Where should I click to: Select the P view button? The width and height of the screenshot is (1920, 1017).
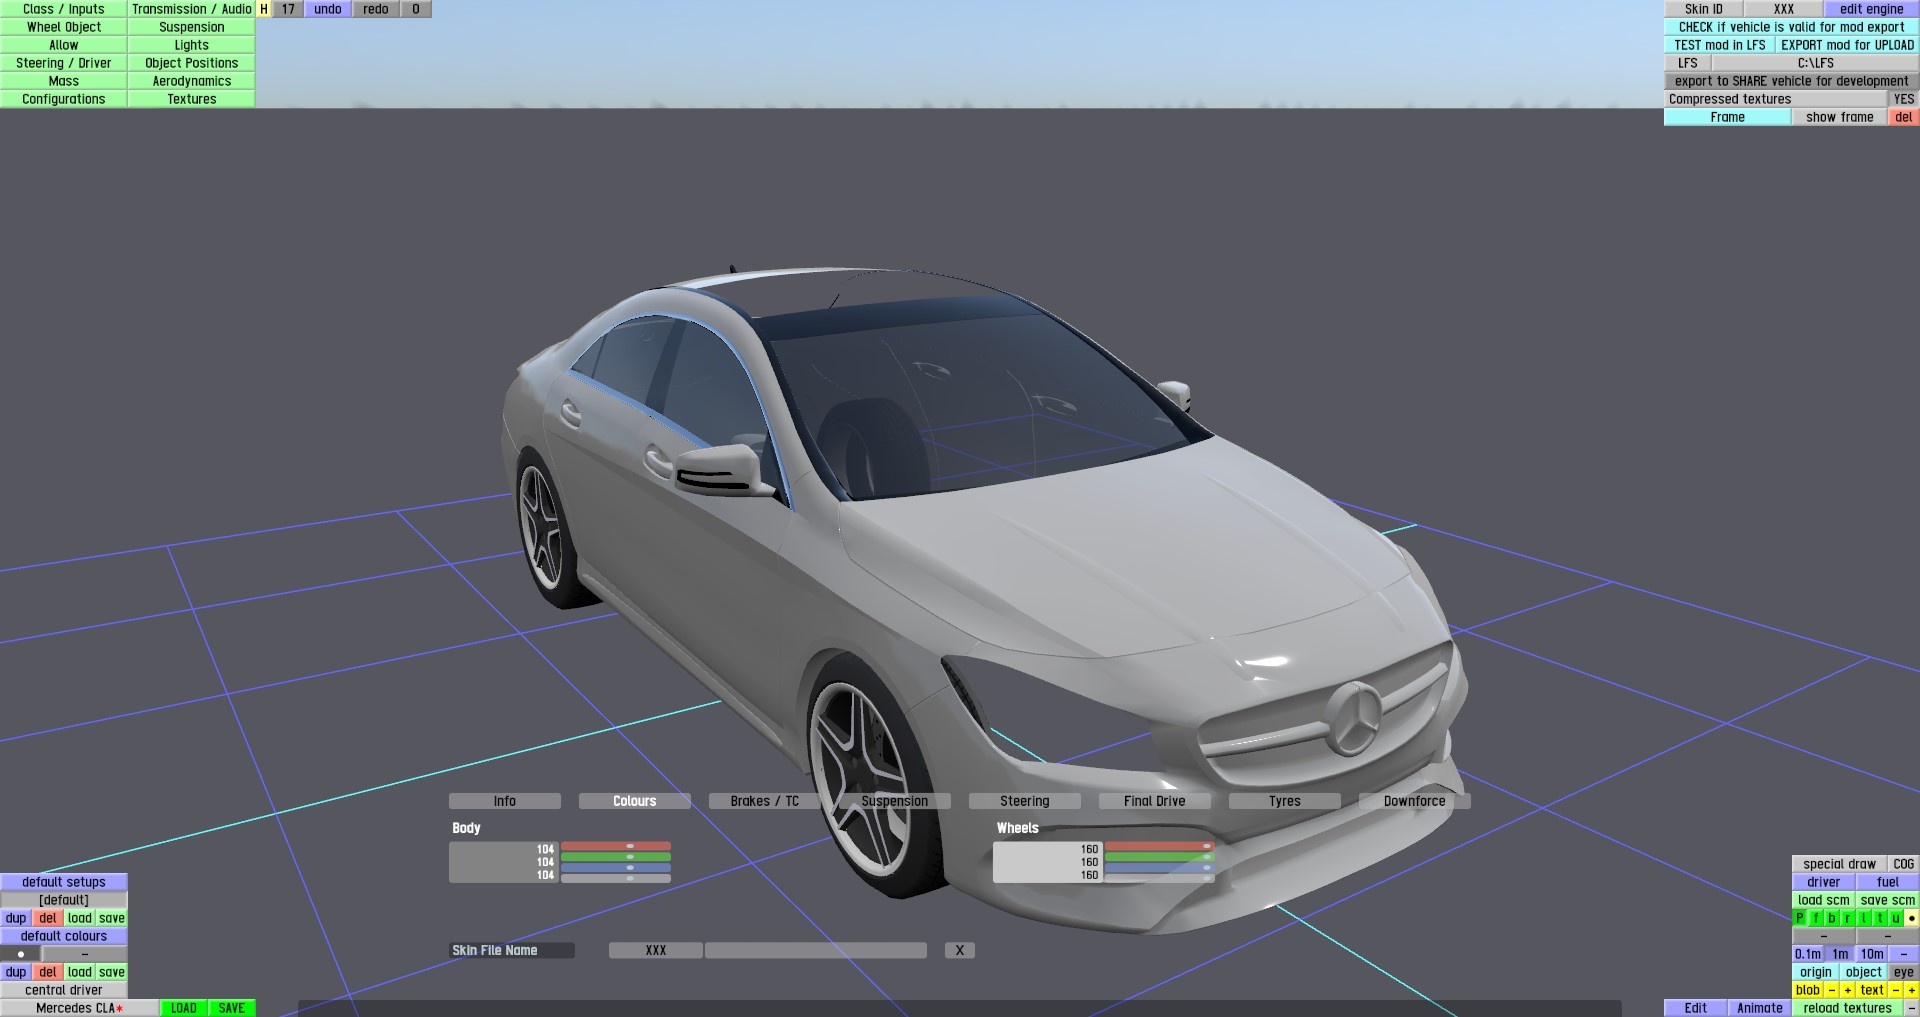pyautogui.click(x=1800, y=918)
